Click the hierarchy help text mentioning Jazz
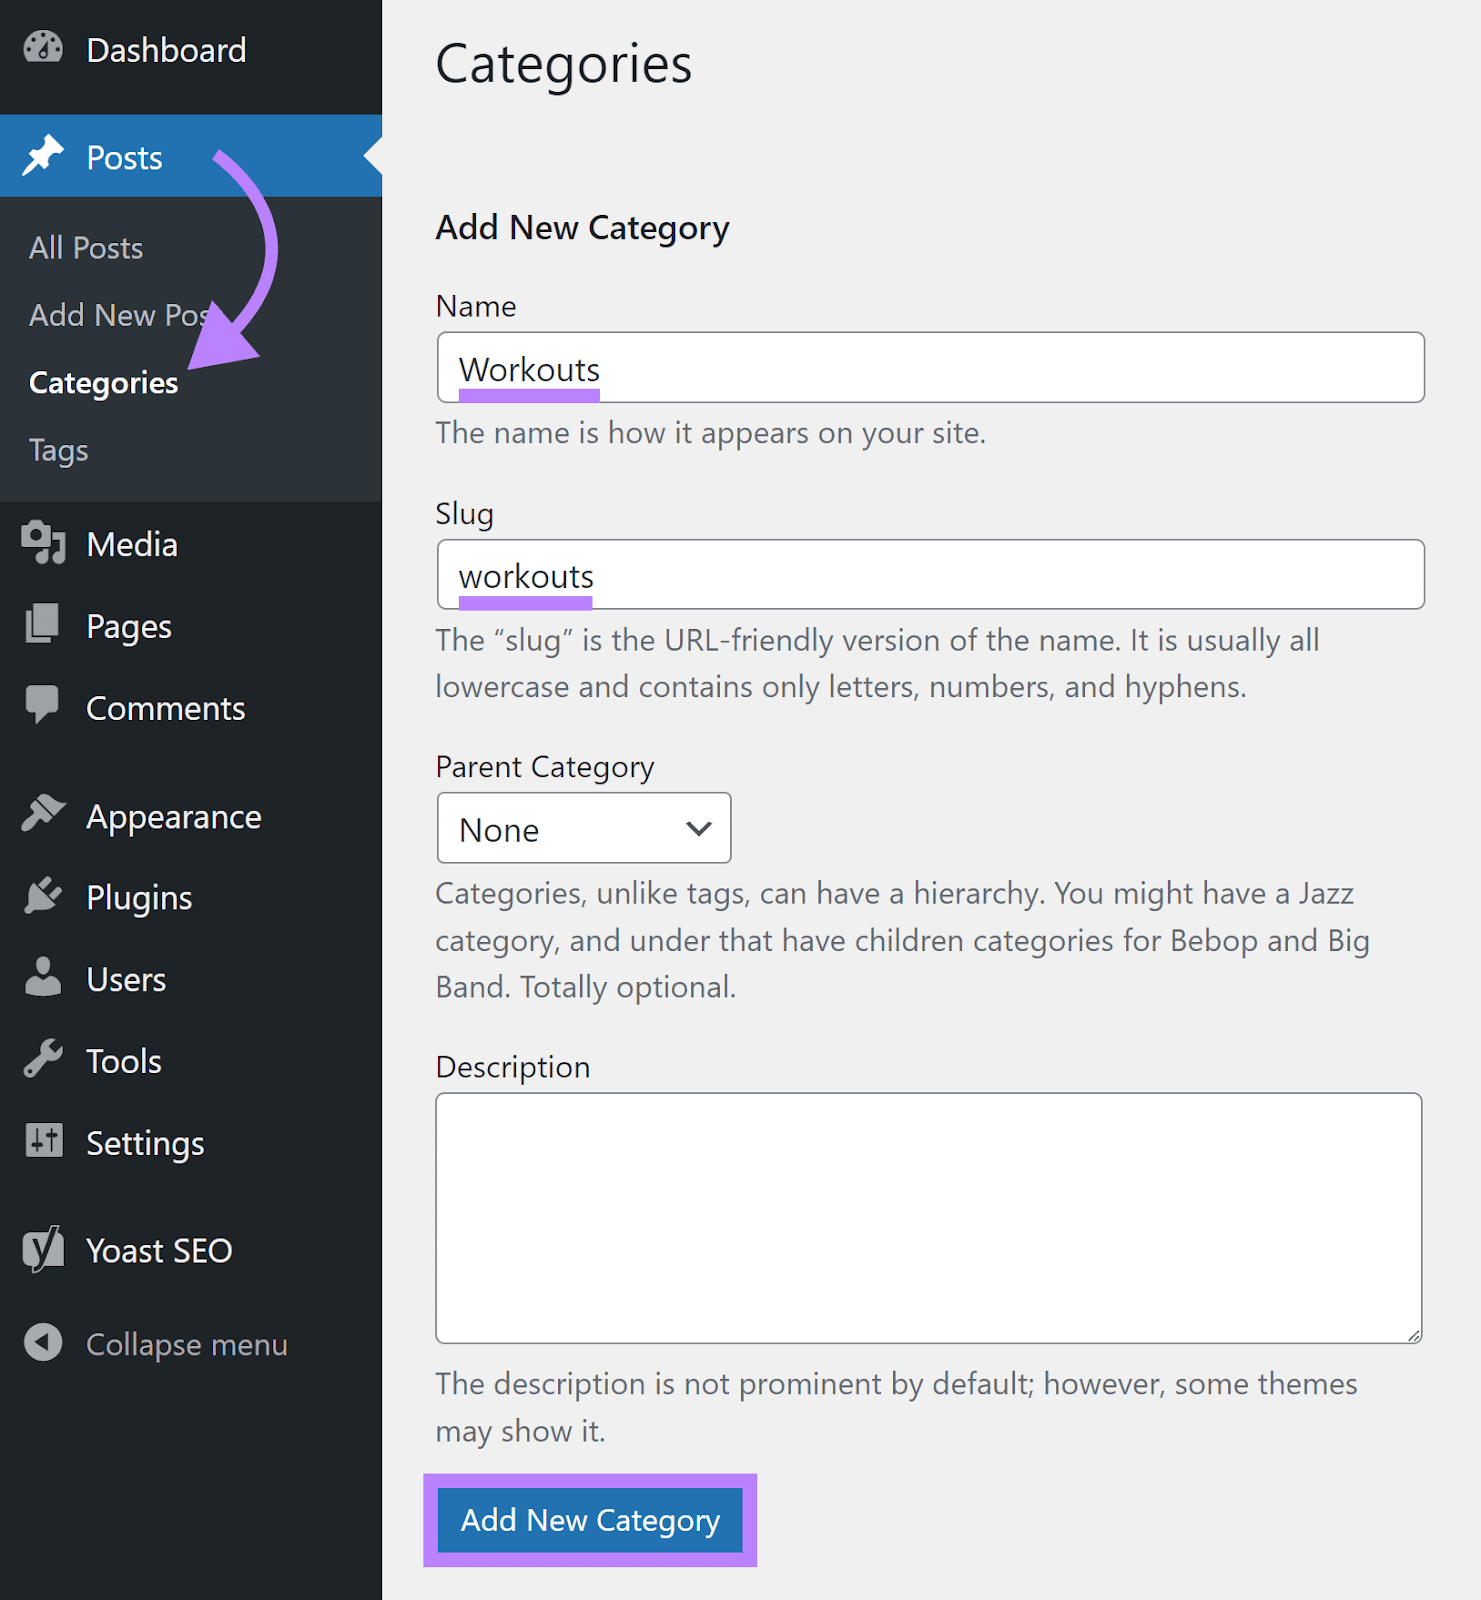1481x1600 pixels. (902, 940)
